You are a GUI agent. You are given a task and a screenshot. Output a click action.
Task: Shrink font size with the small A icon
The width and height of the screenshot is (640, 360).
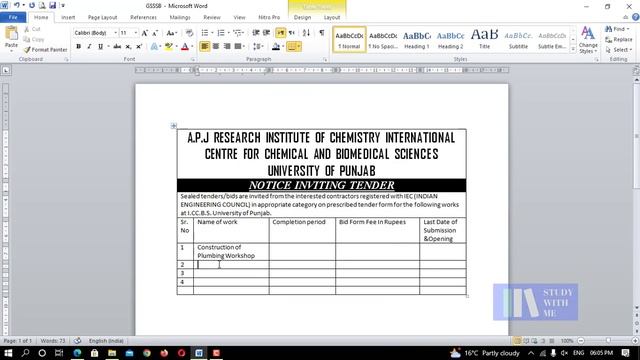[155, 33]
